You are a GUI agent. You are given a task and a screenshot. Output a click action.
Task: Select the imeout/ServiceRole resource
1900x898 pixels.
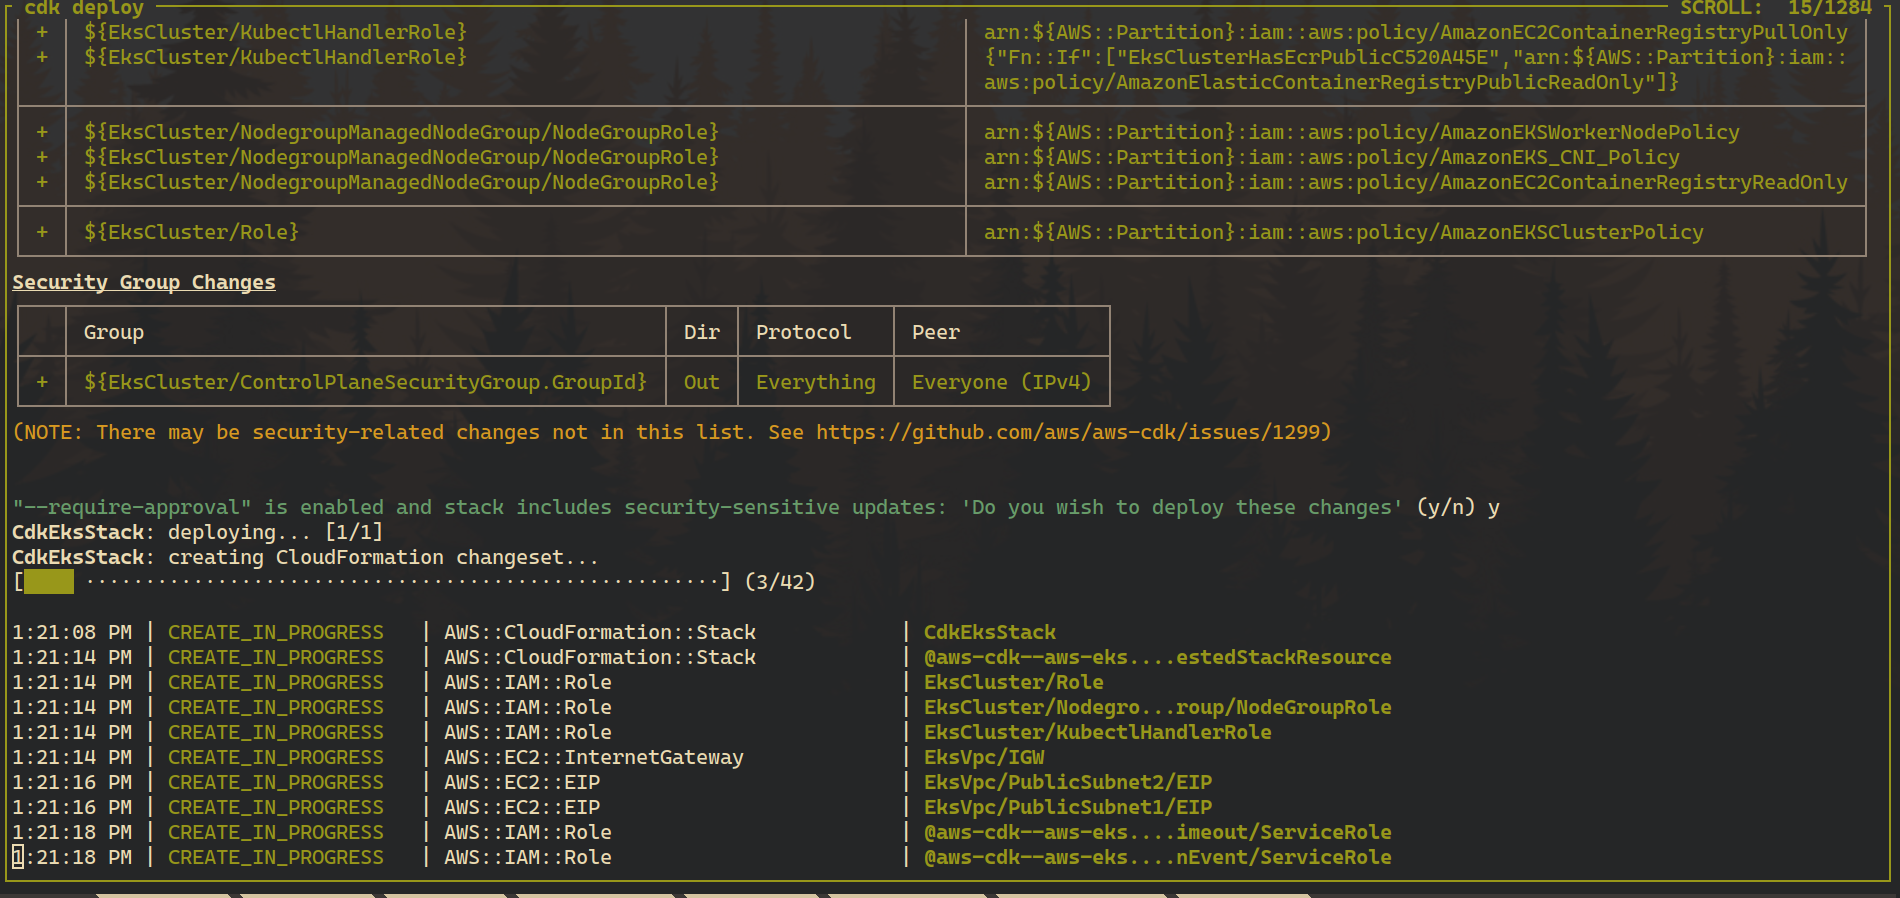(1158, 832)
